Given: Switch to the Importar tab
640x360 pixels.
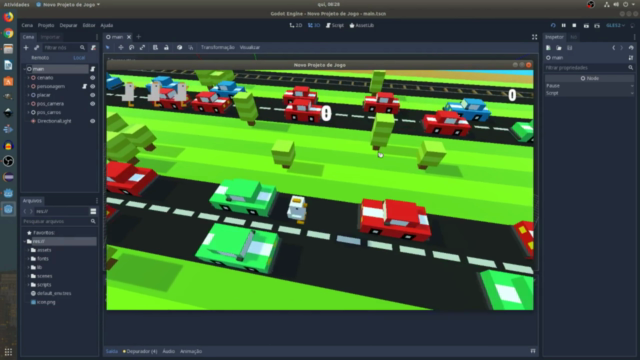Looking at the screenshot, I should pyautogui.click(x=50, y=37).
